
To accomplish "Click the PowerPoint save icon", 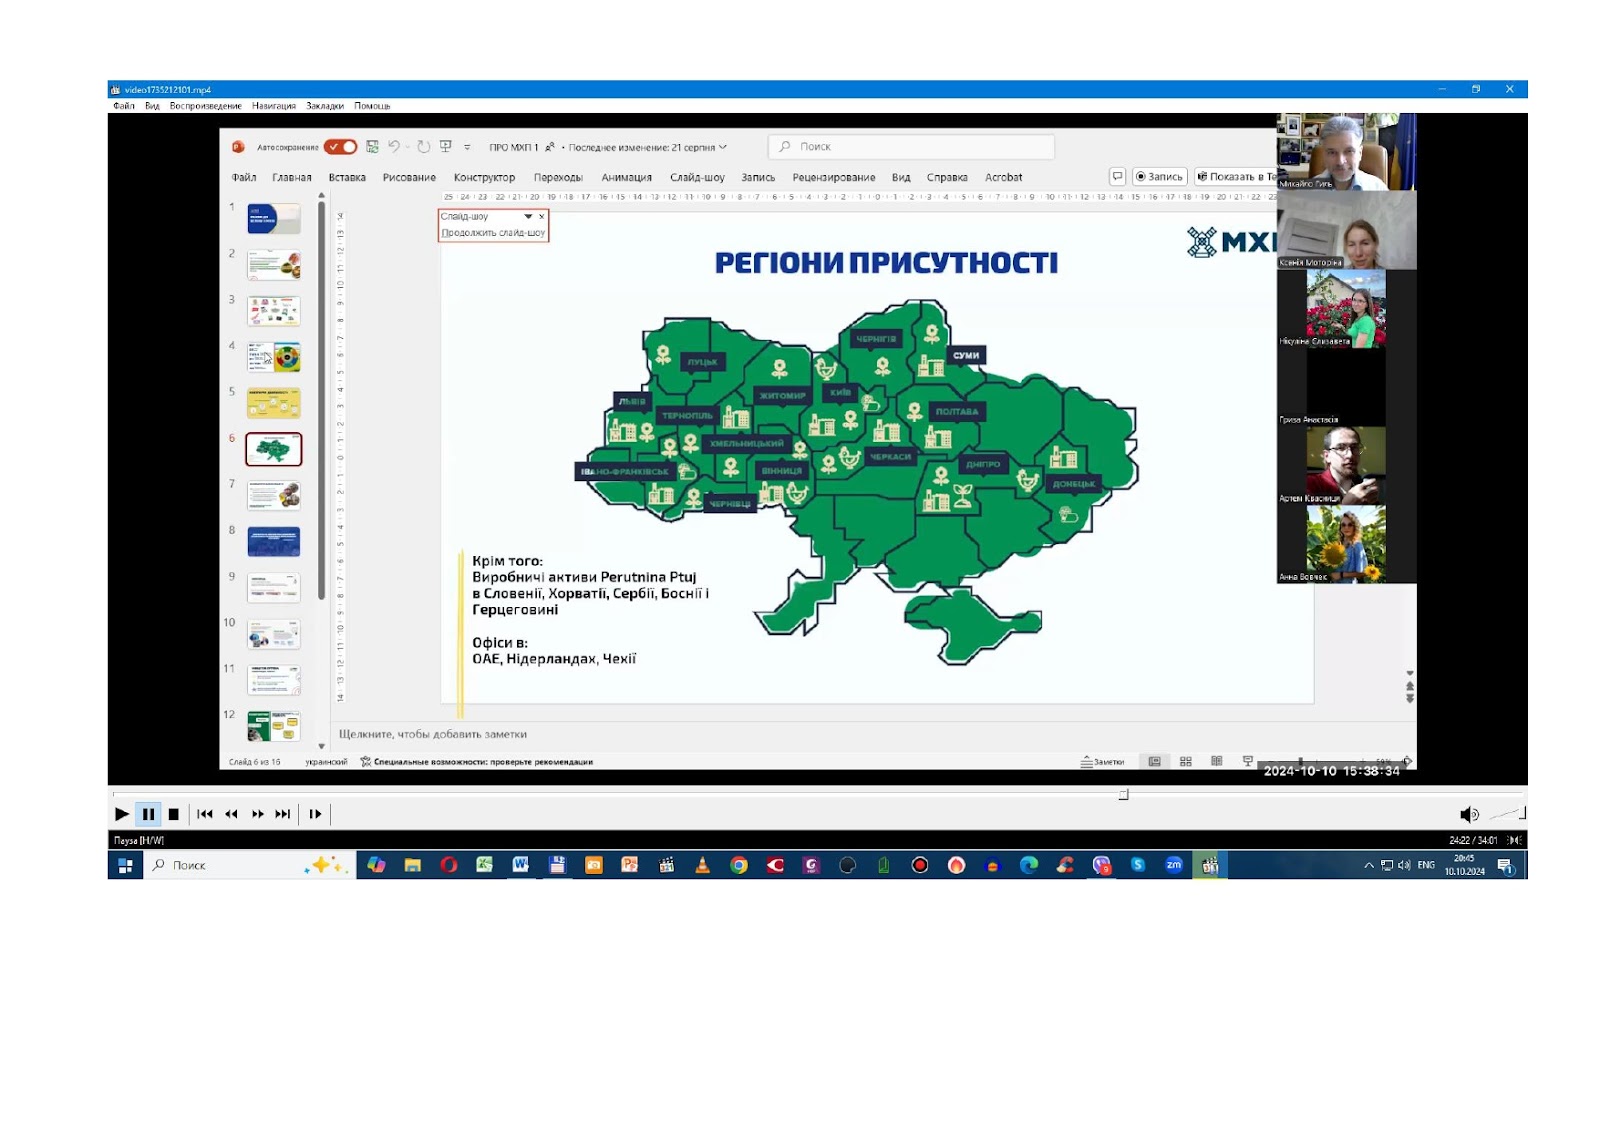I will pos(372,147).
